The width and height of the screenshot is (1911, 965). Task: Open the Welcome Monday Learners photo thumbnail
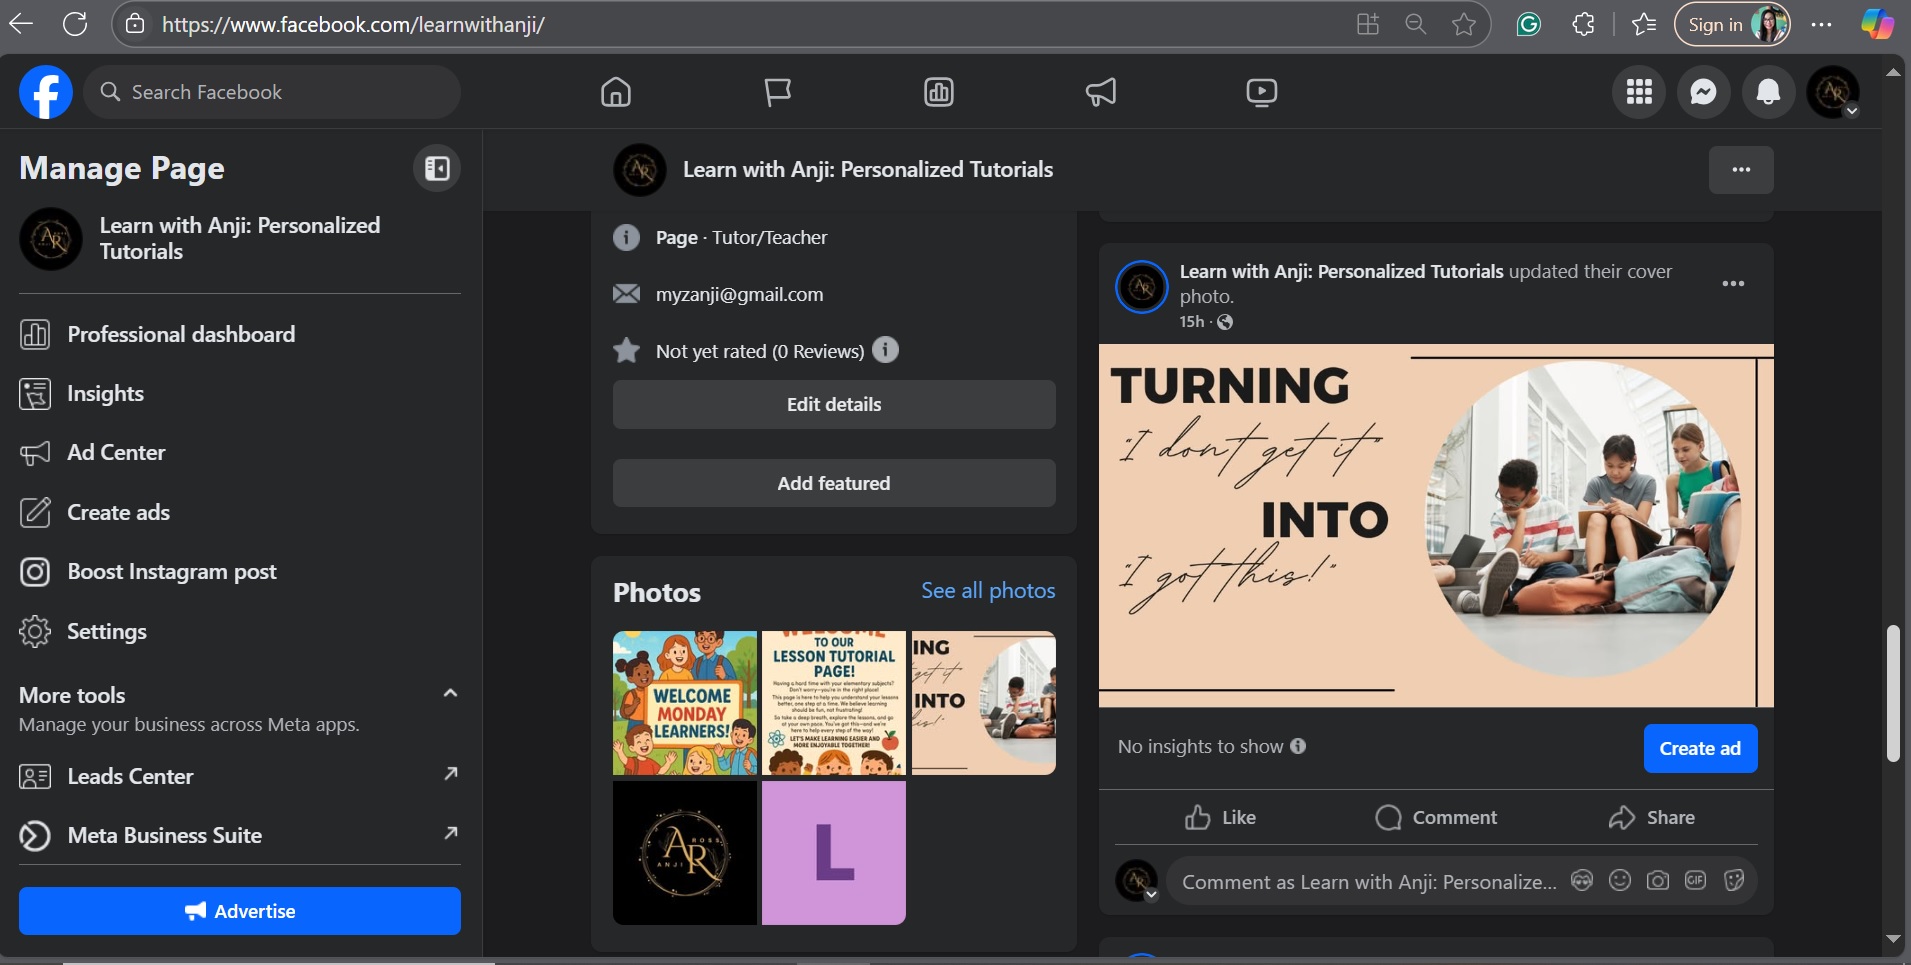tap(685, 703)
